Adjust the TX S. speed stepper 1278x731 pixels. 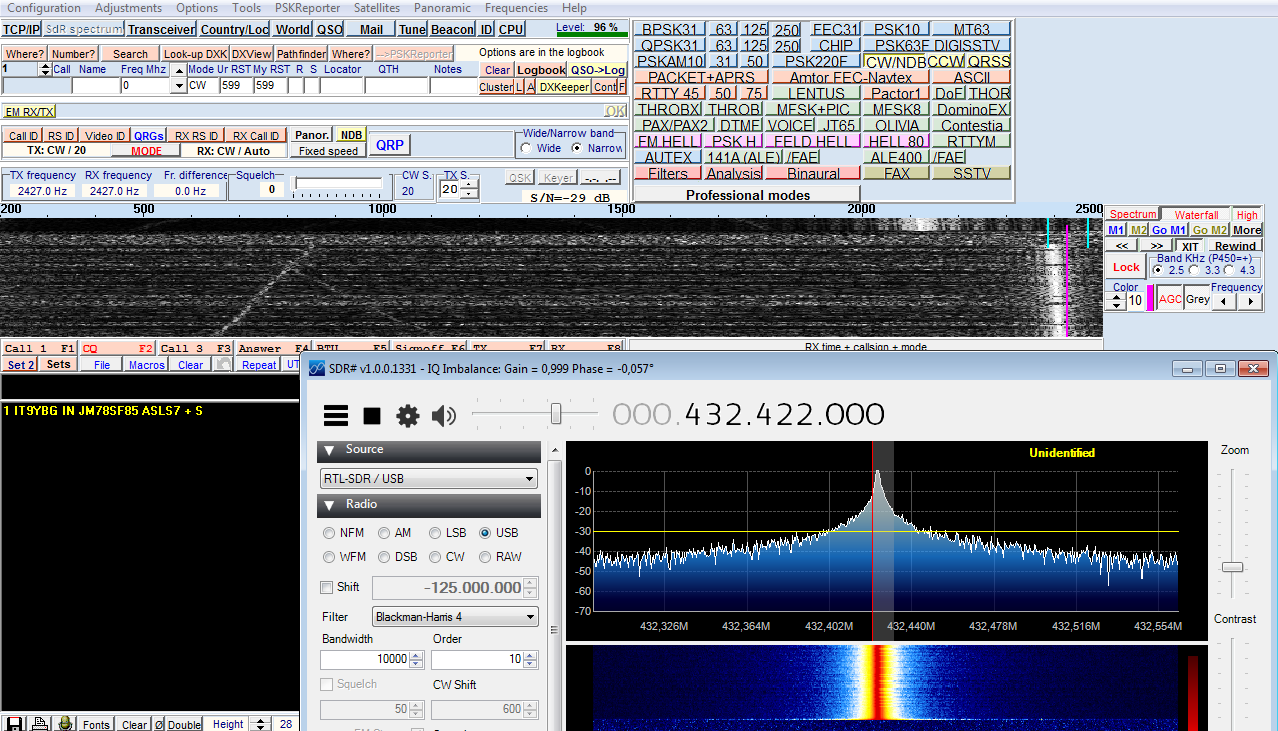[x=469, y=189]
